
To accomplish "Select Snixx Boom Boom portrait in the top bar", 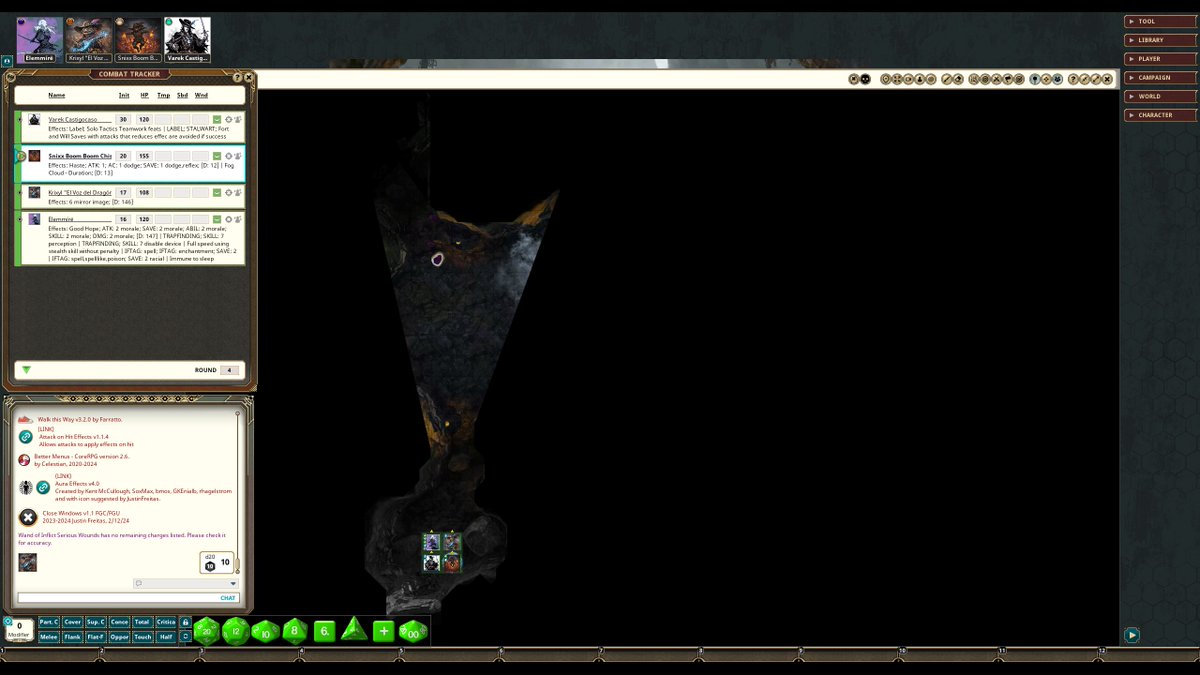I will click(x=137, y=39).
